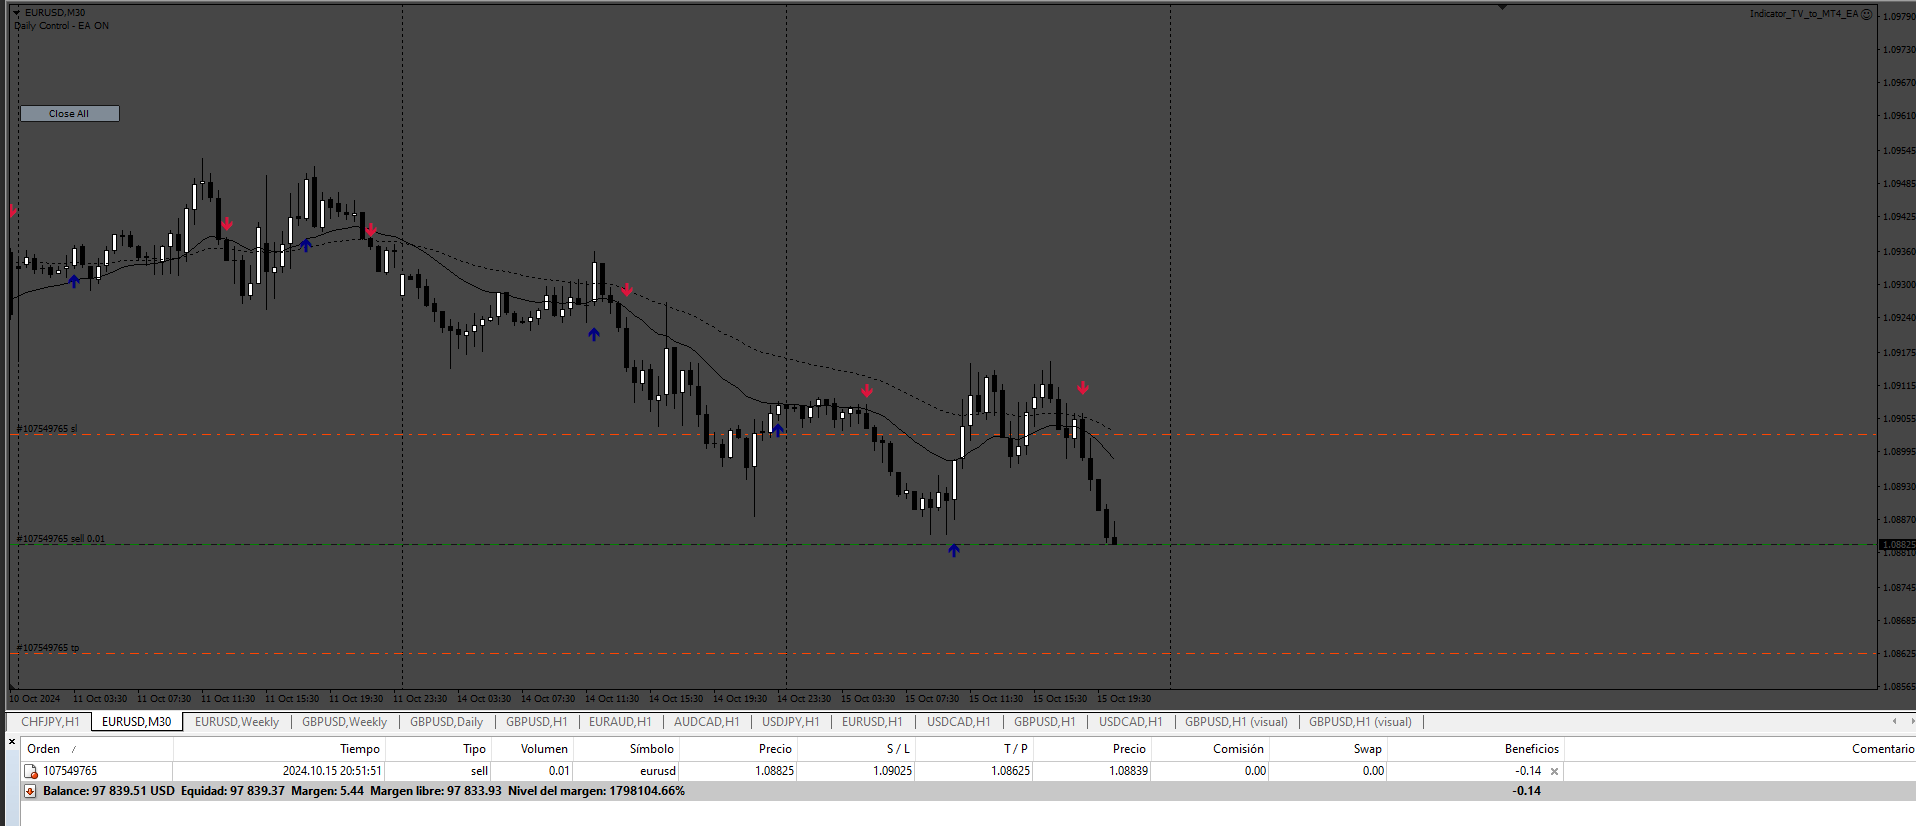Click the 1.08839 current price cell

pyautogui.click(x=1128, y=771)
